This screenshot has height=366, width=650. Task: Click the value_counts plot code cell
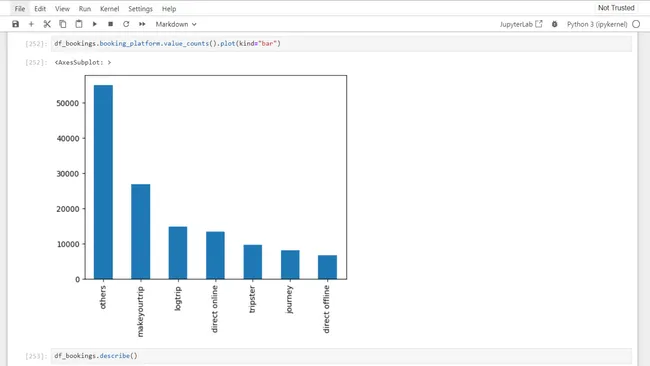(341, 44)
